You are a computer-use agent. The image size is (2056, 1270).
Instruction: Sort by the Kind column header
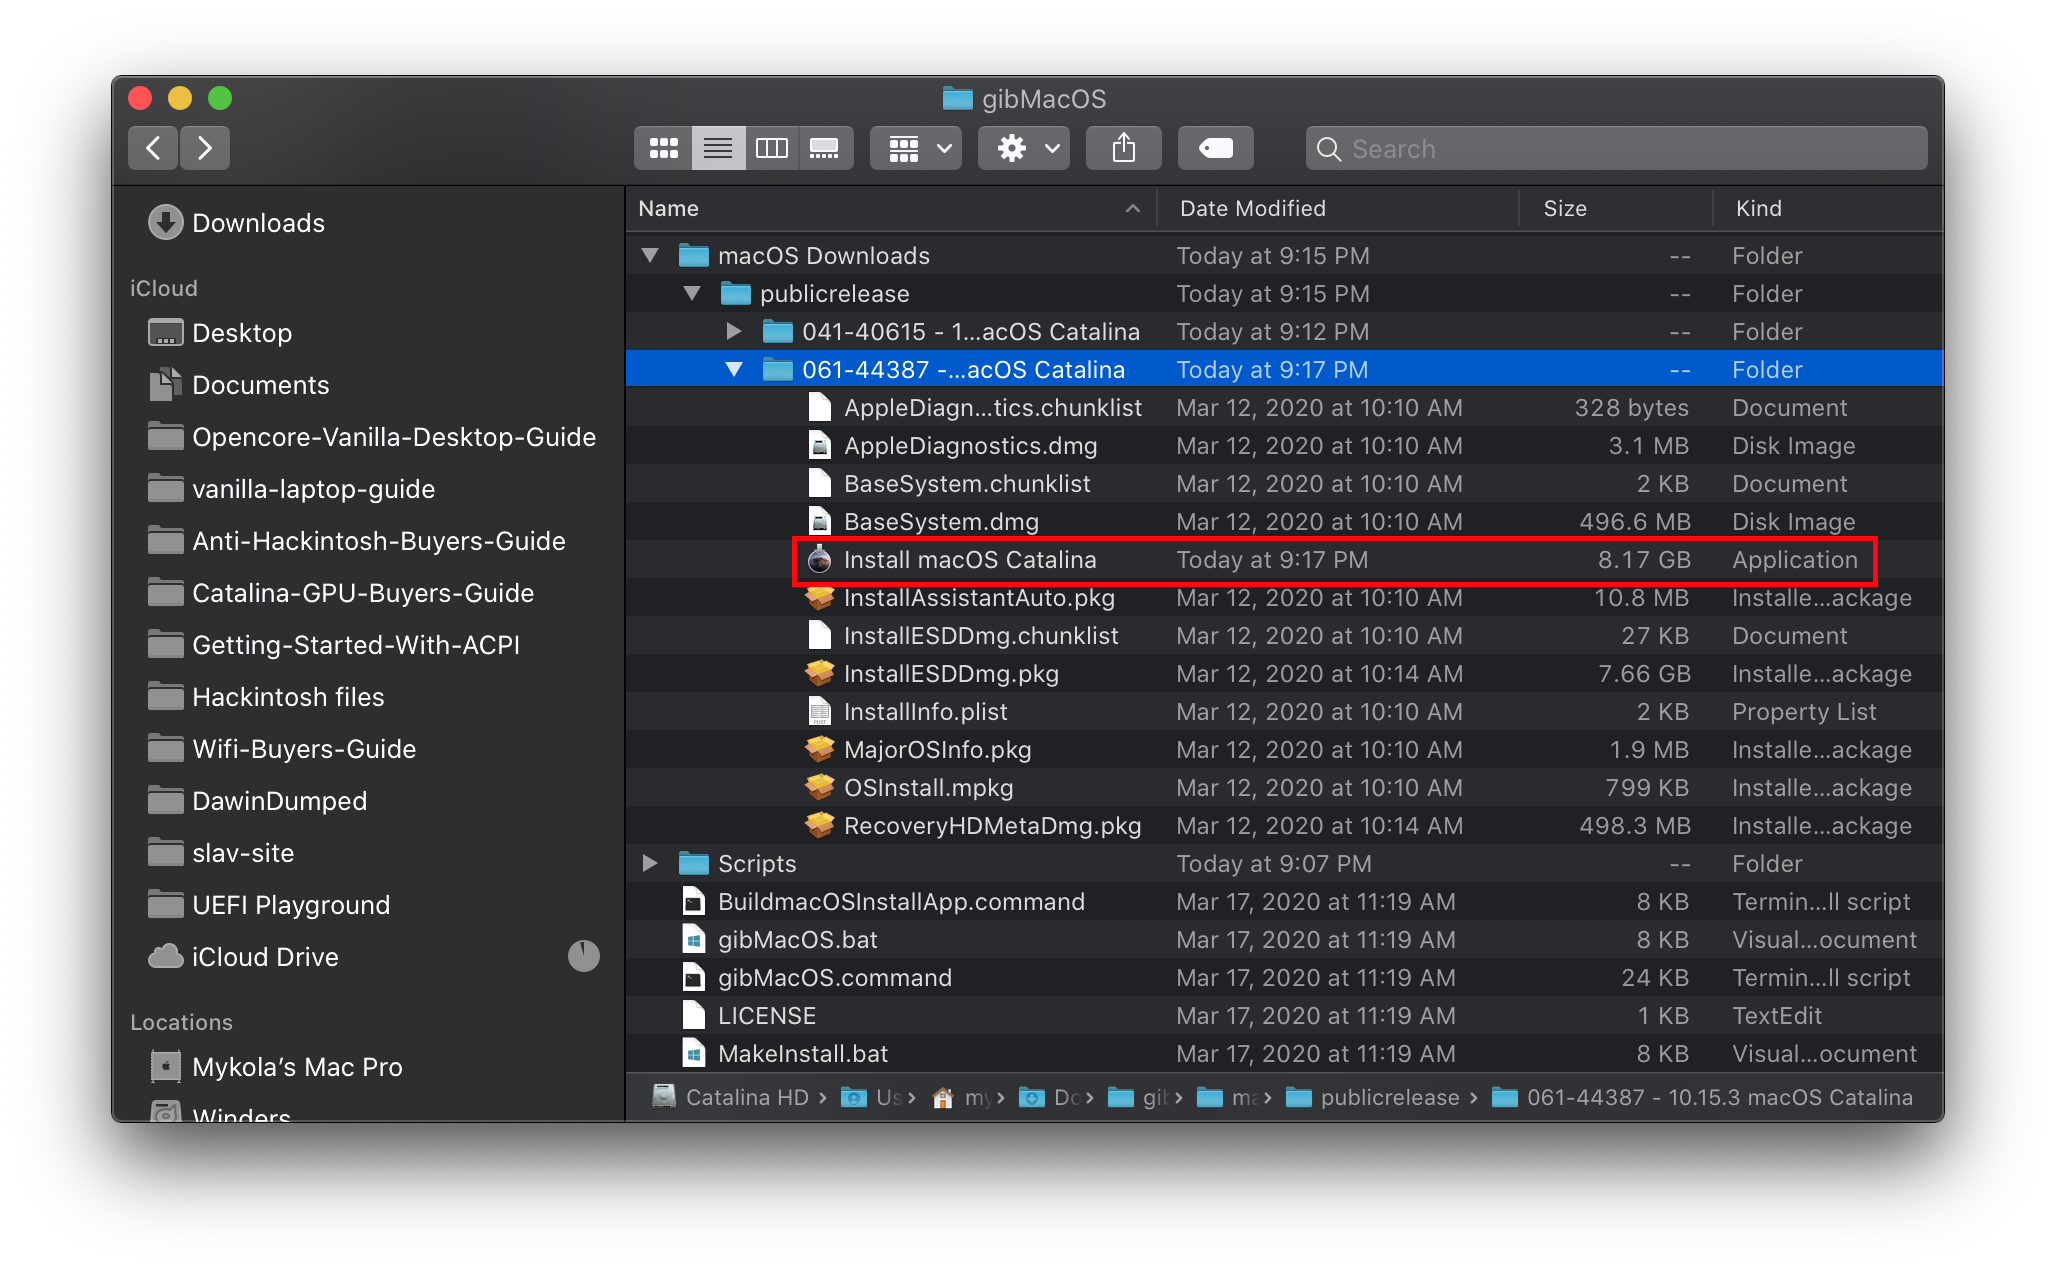(x=1828, y=208)
